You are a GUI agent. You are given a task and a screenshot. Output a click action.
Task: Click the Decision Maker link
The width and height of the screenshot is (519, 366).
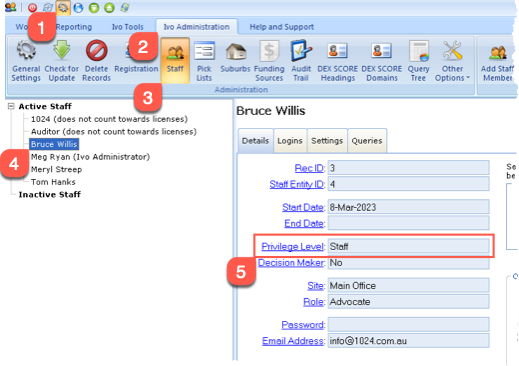click(x=291, y=263)
